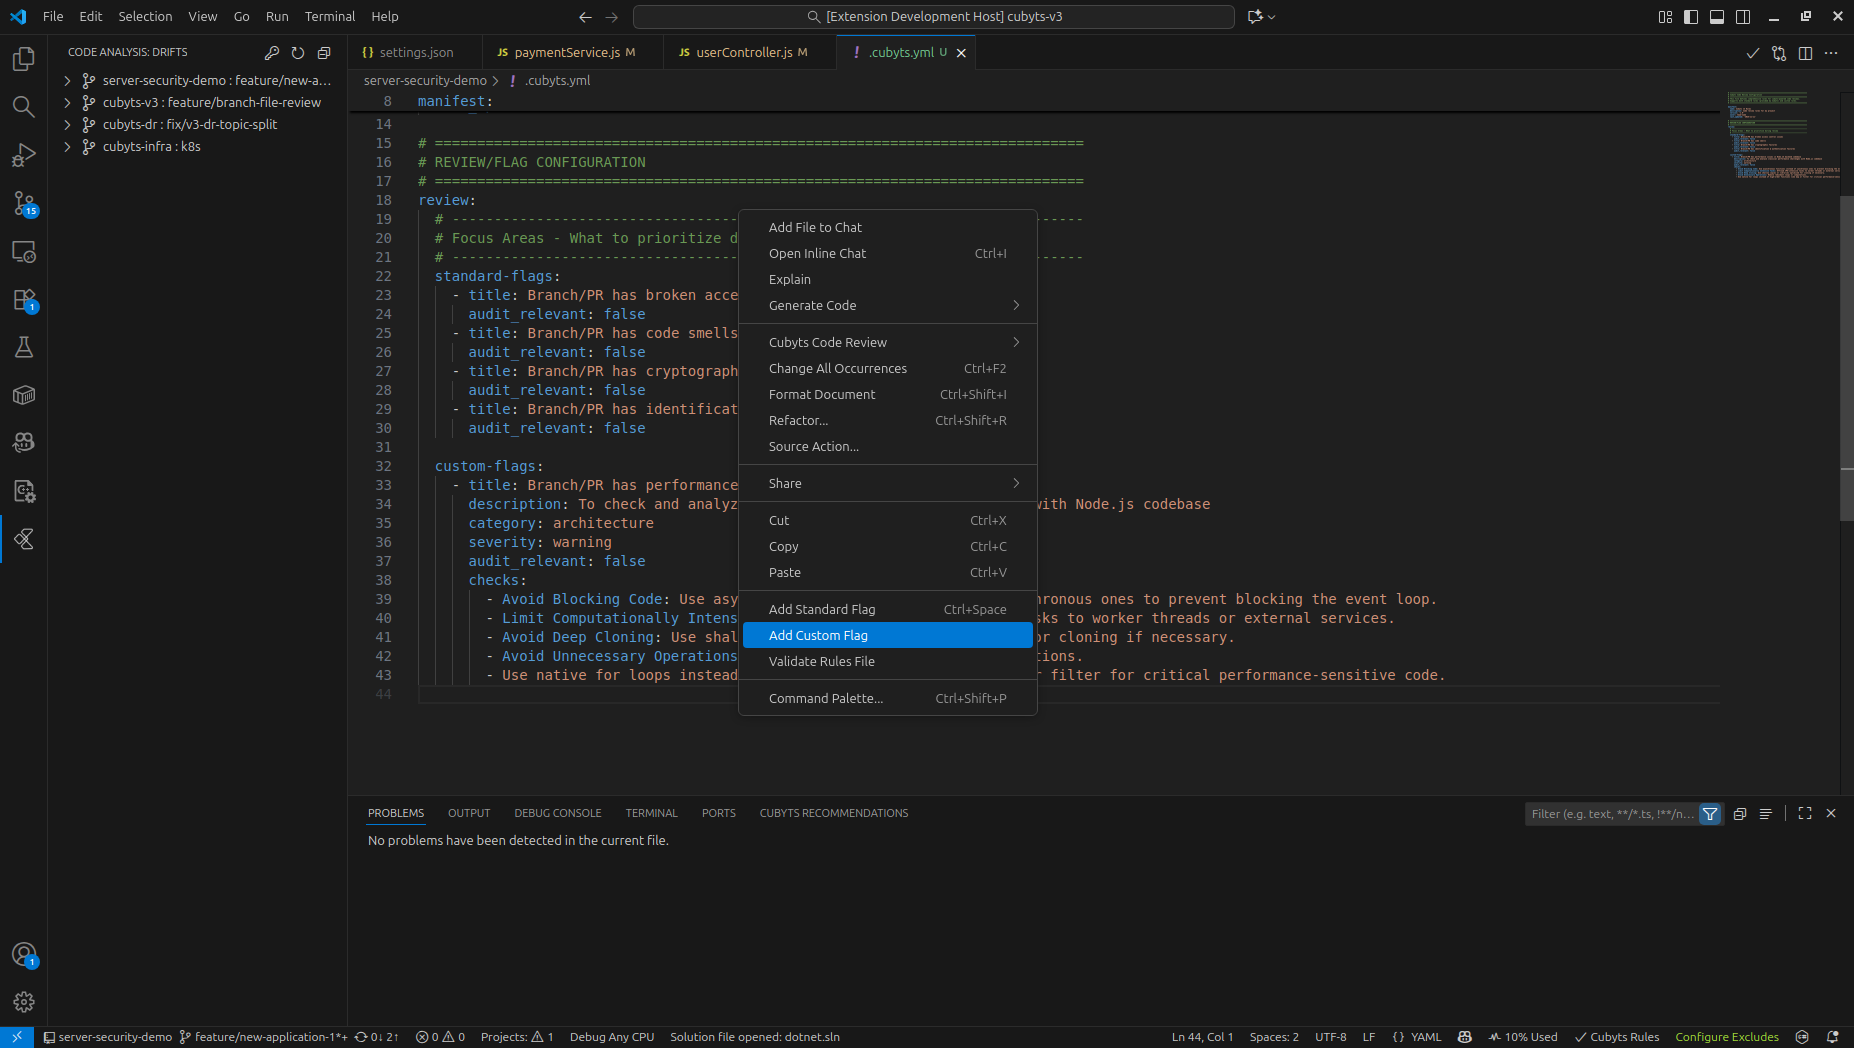Click the GitHub Copilot status bar icon
The width and height of the screenshot is (1854, 1048).
coord(1463,1037)
